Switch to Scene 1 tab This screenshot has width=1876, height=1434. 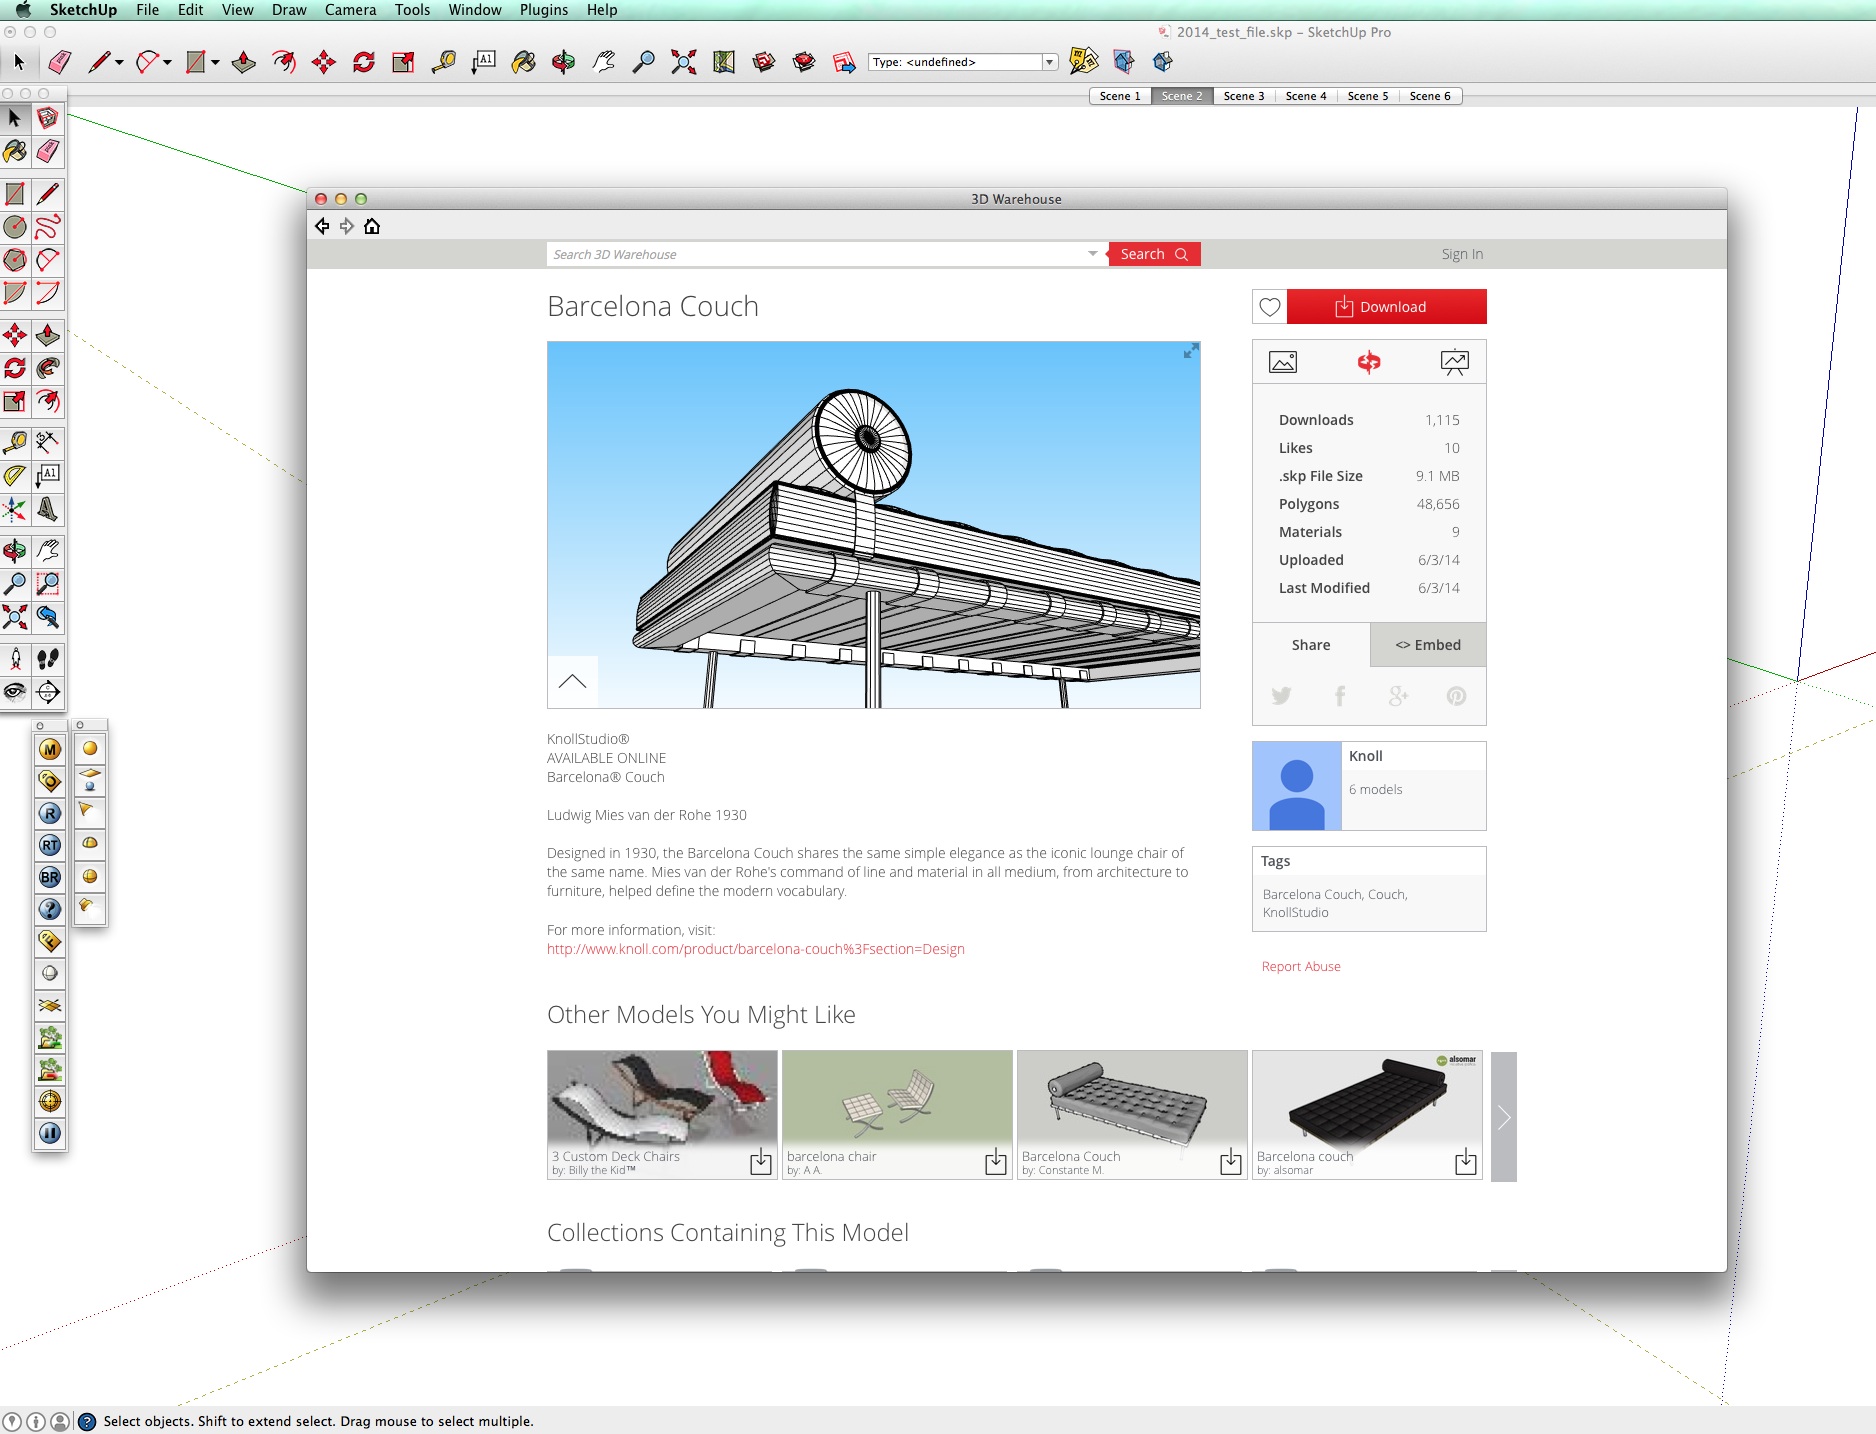1119,96
